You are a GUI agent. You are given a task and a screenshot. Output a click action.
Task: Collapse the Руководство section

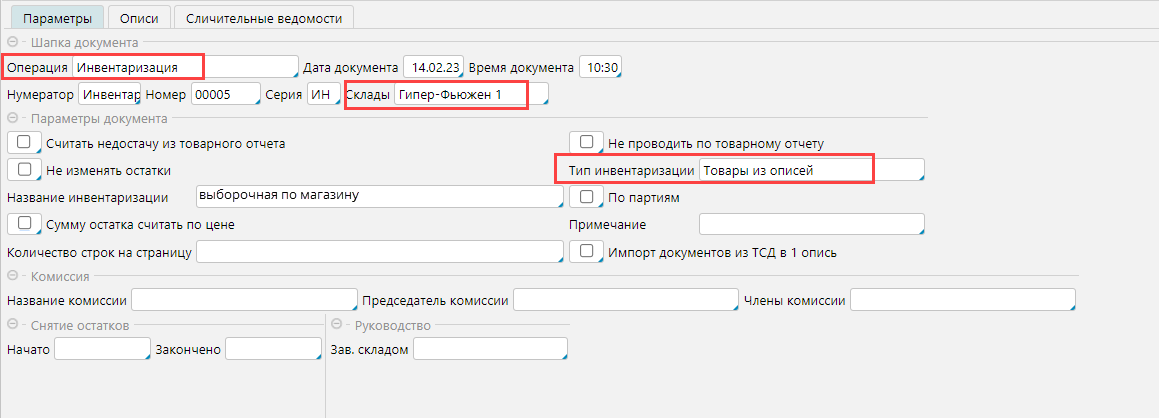point(337,325)
